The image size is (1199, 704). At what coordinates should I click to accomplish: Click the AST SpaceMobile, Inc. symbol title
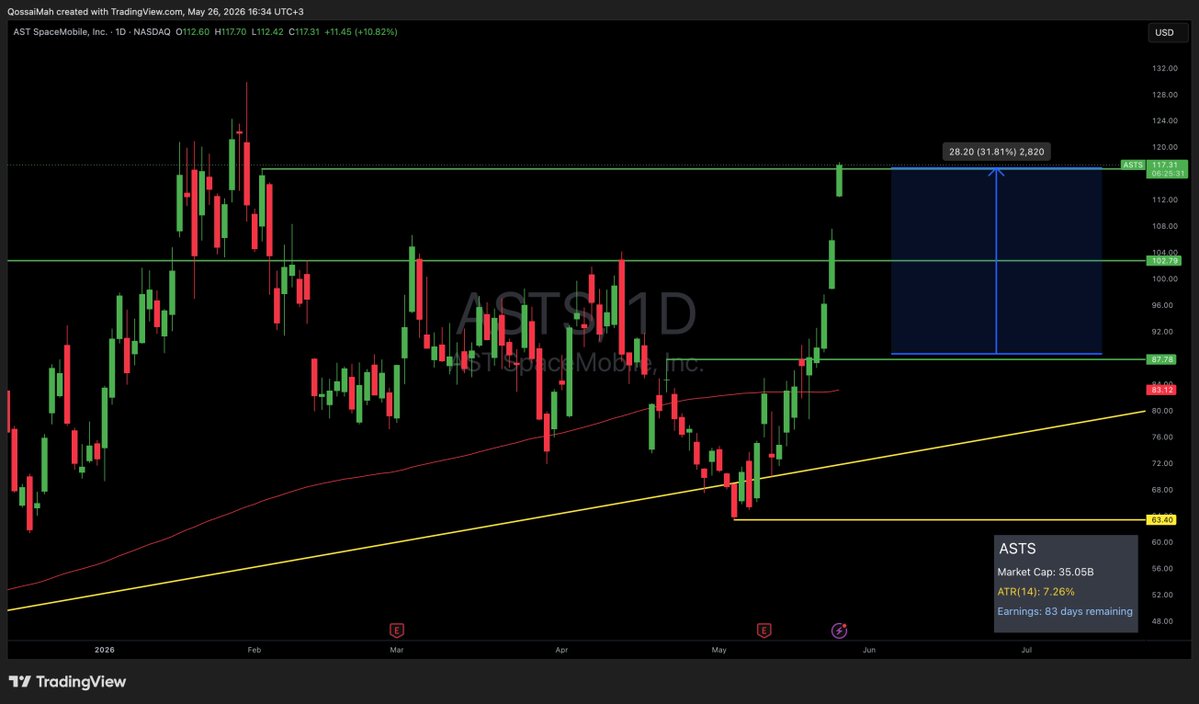coord(60,32)
